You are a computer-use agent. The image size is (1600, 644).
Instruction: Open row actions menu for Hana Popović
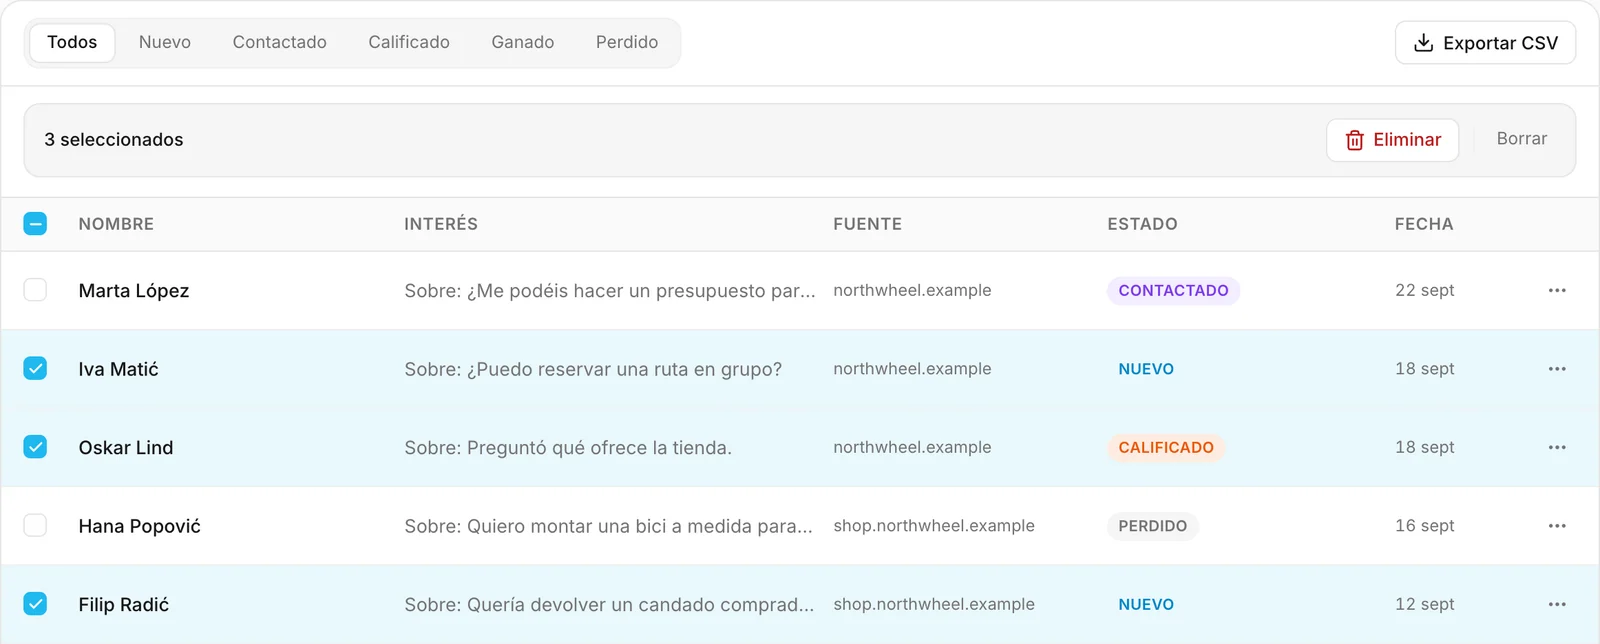(x=1557, y=526)
